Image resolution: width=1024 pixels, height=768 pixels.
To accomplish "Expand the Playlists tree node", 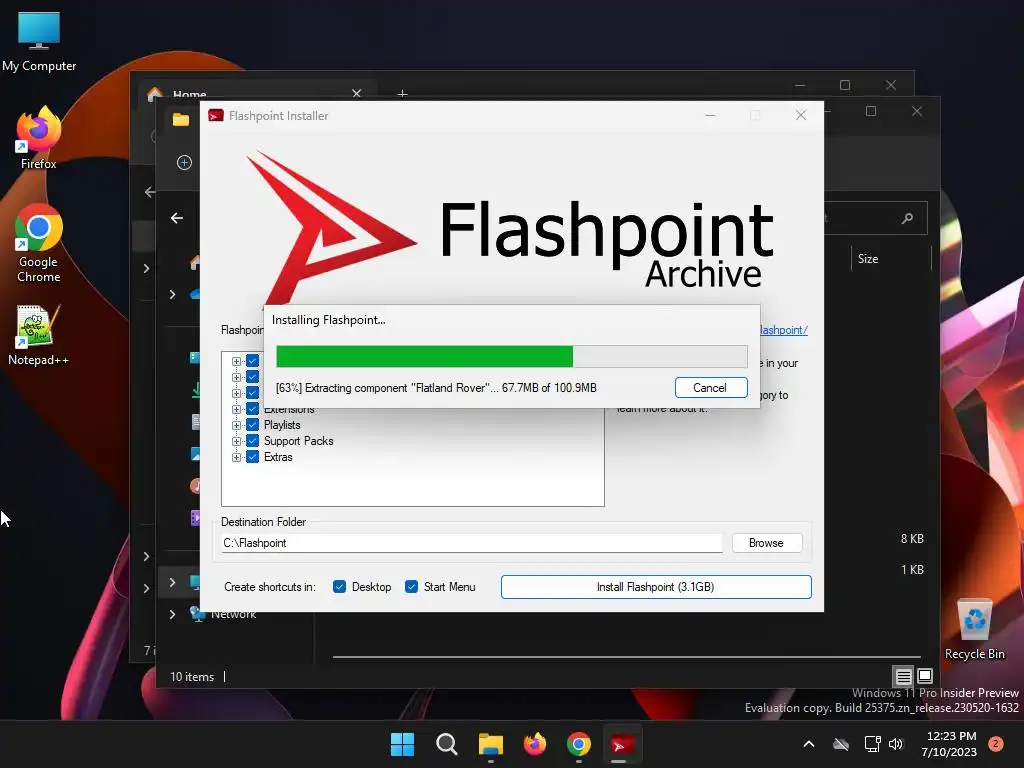I will click(236, 425).
